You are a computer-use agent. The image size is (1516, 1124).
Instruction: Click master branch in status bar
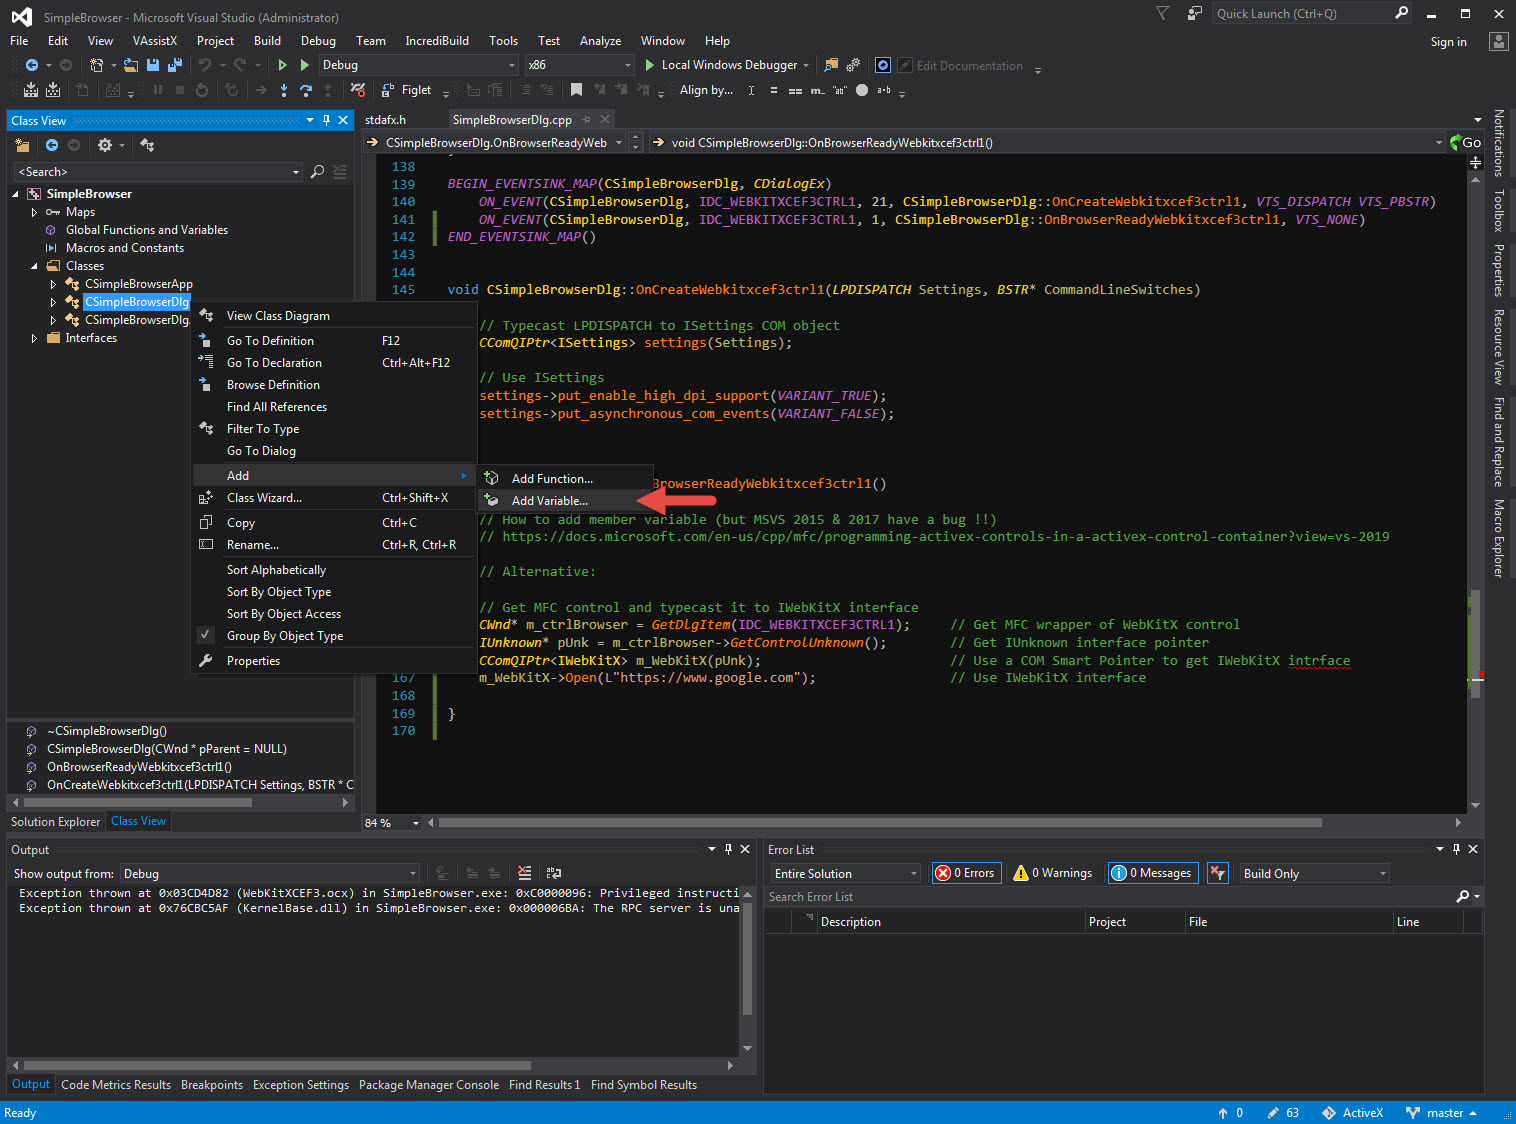click(x=1441, y=1113)
